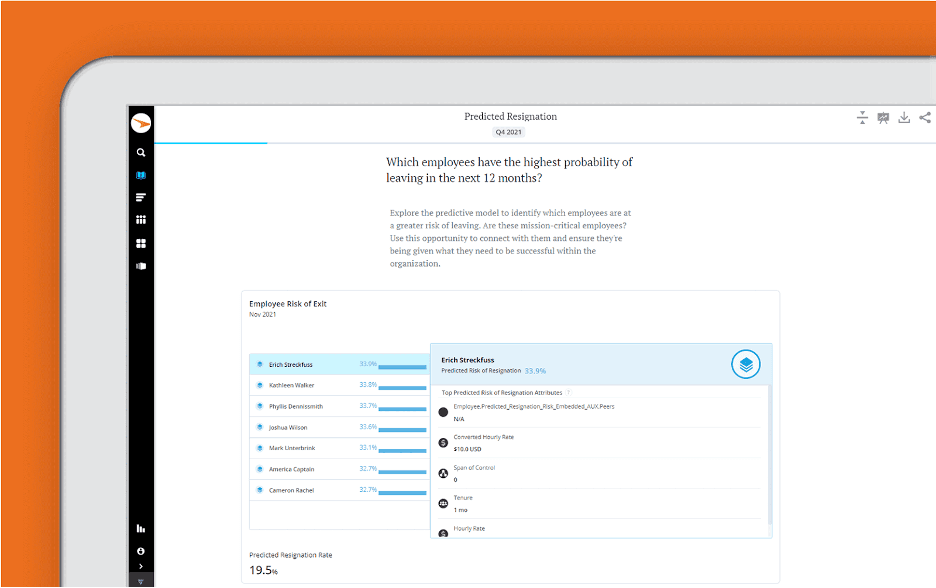Click the share icon at top right

pos(925,118)
